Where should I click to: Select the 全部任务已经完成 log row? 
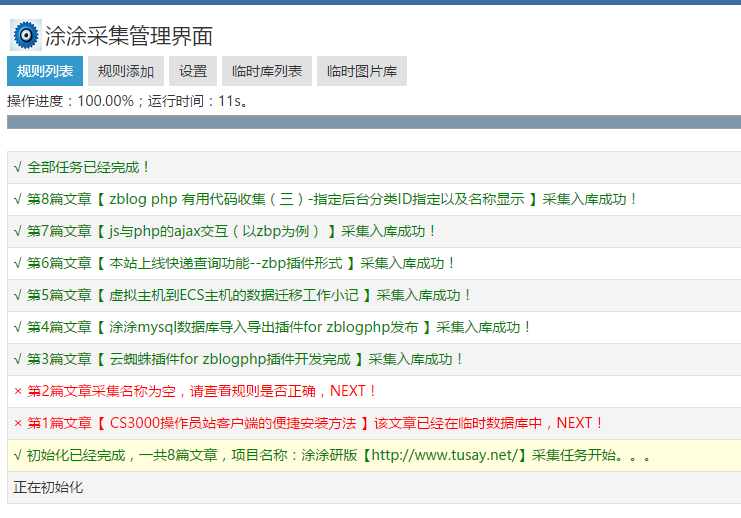pyautogui.click(x=374, y=167)
